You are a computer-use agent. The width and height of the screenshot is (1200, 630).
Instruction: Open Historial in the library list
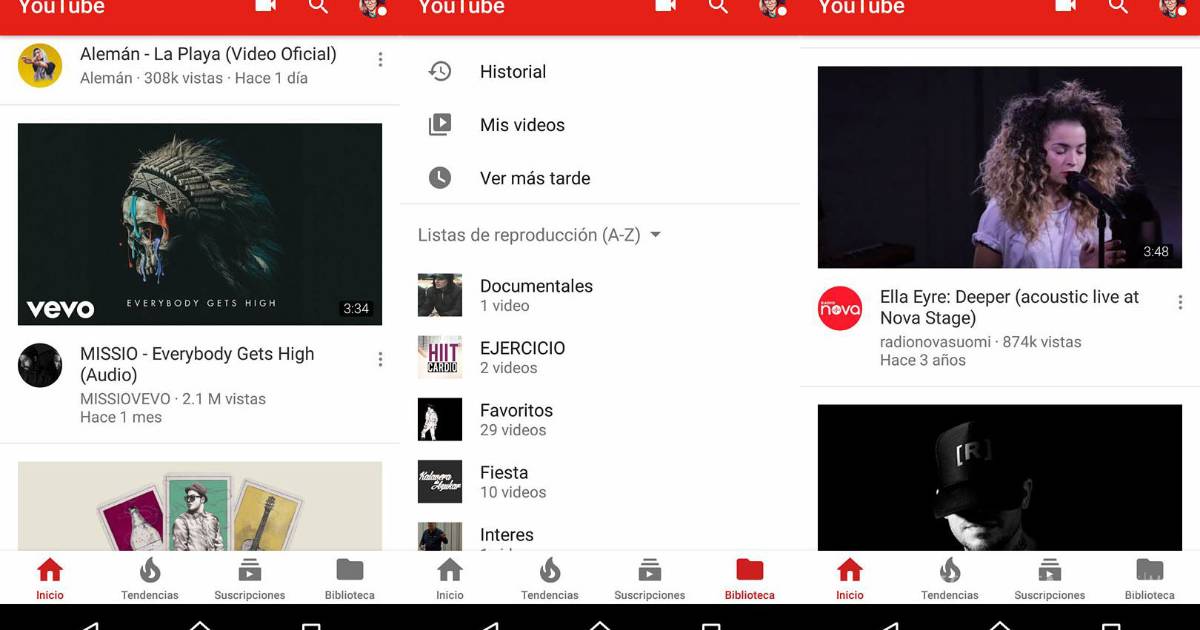(x=512, y=72)
